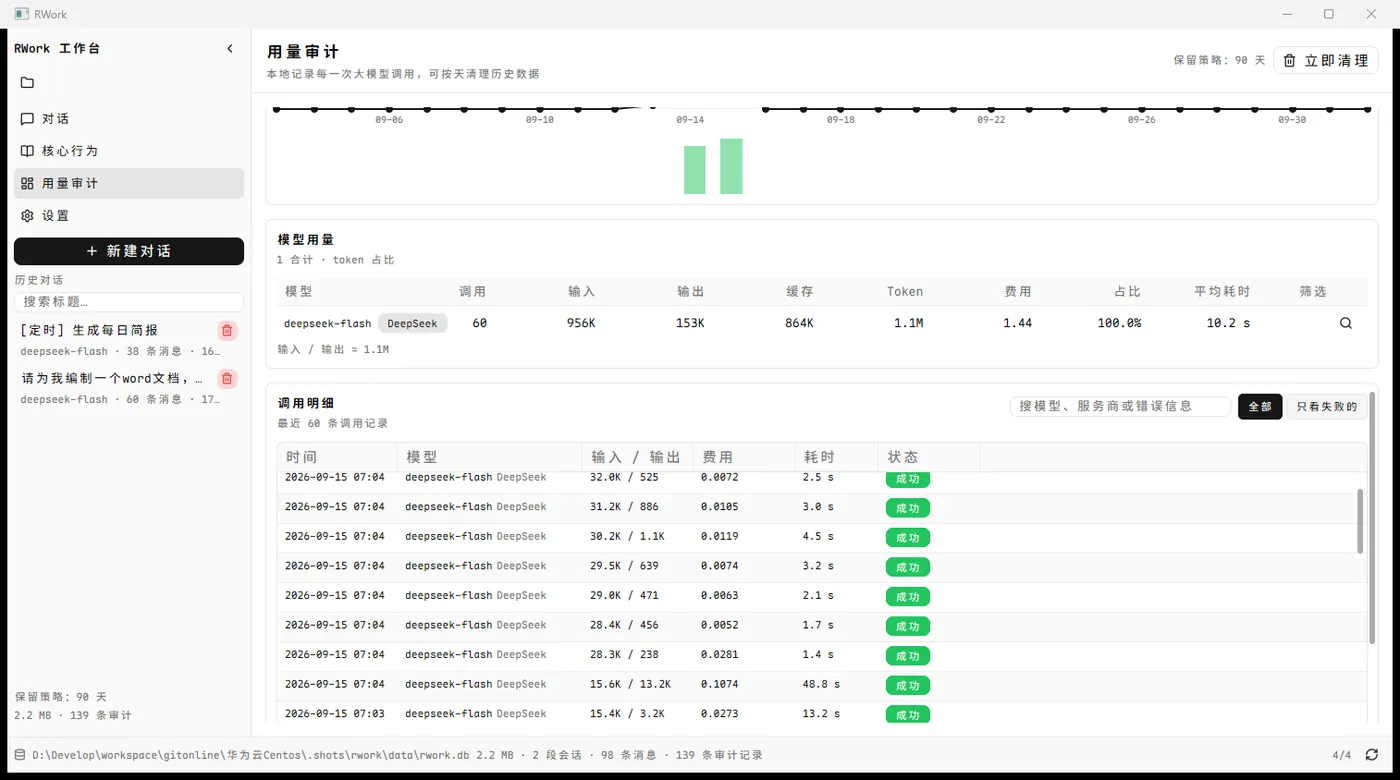
Task: Click the 时间 column header in call details
Action: pos(337,457)
